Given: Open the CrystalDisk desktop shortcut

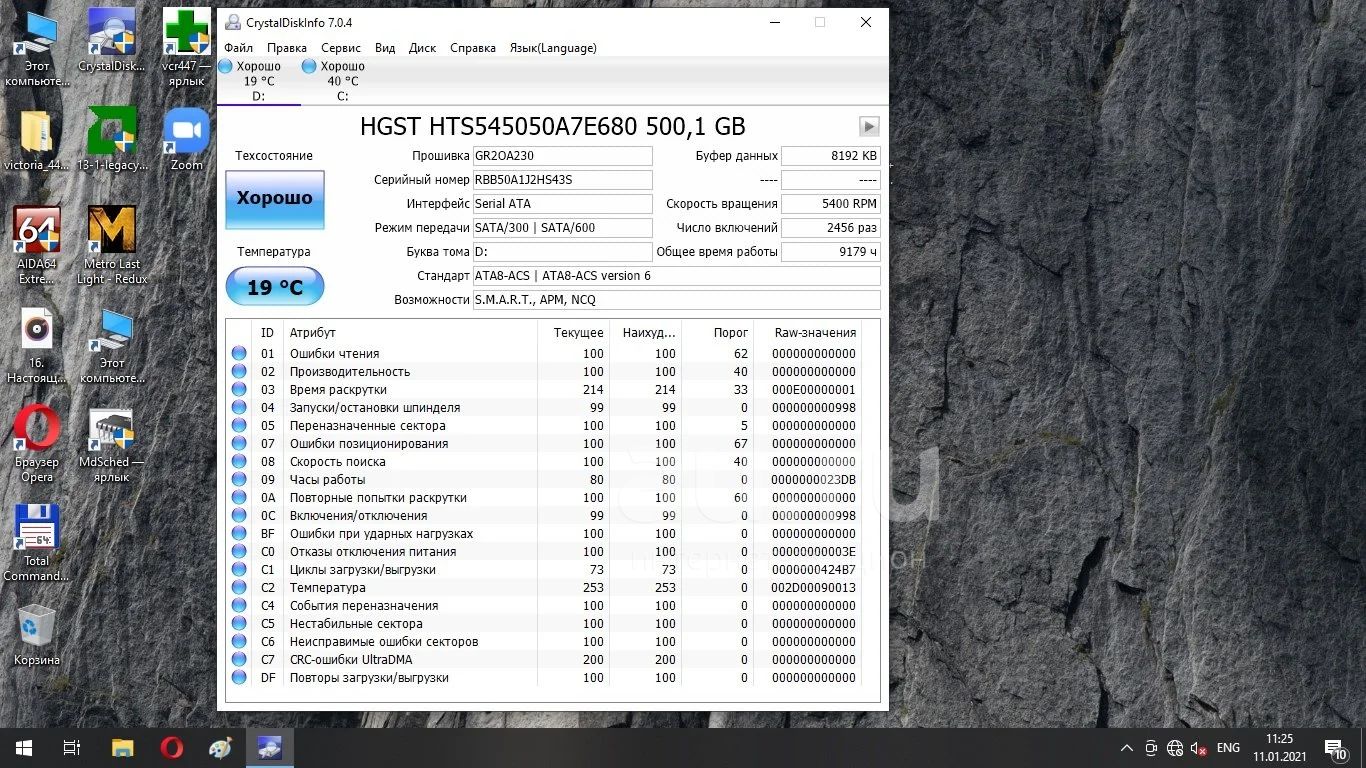Looking at the screenshot, I should click(112, 40).
